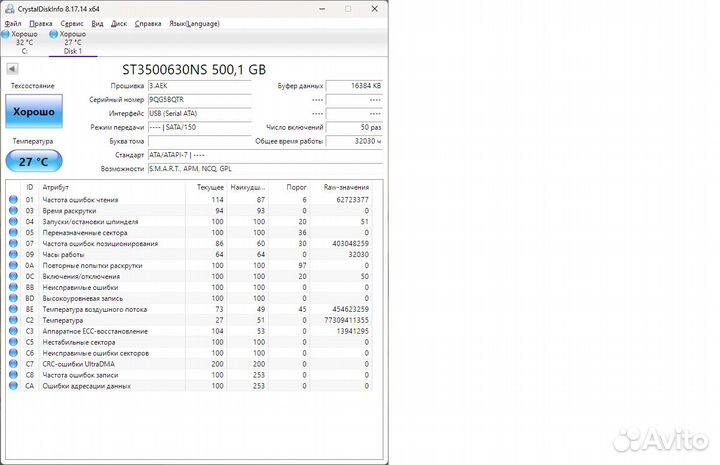Select the raw value 62723377
Viewport: 720px width, 465px height.
353,200
